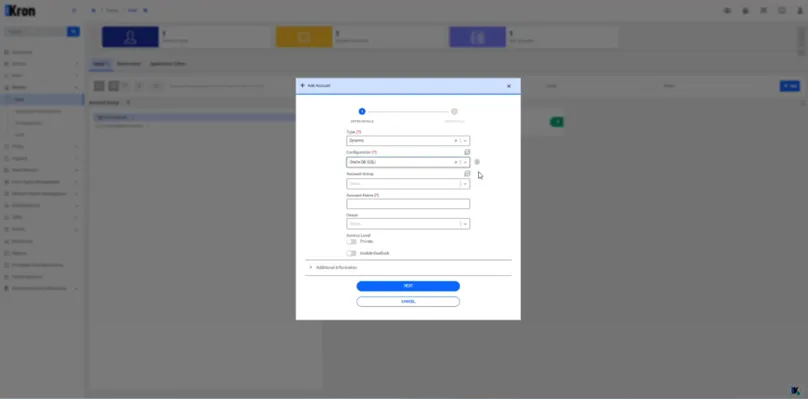
Task: Click the second wizard step circle
Action: [x=454, y=111]
